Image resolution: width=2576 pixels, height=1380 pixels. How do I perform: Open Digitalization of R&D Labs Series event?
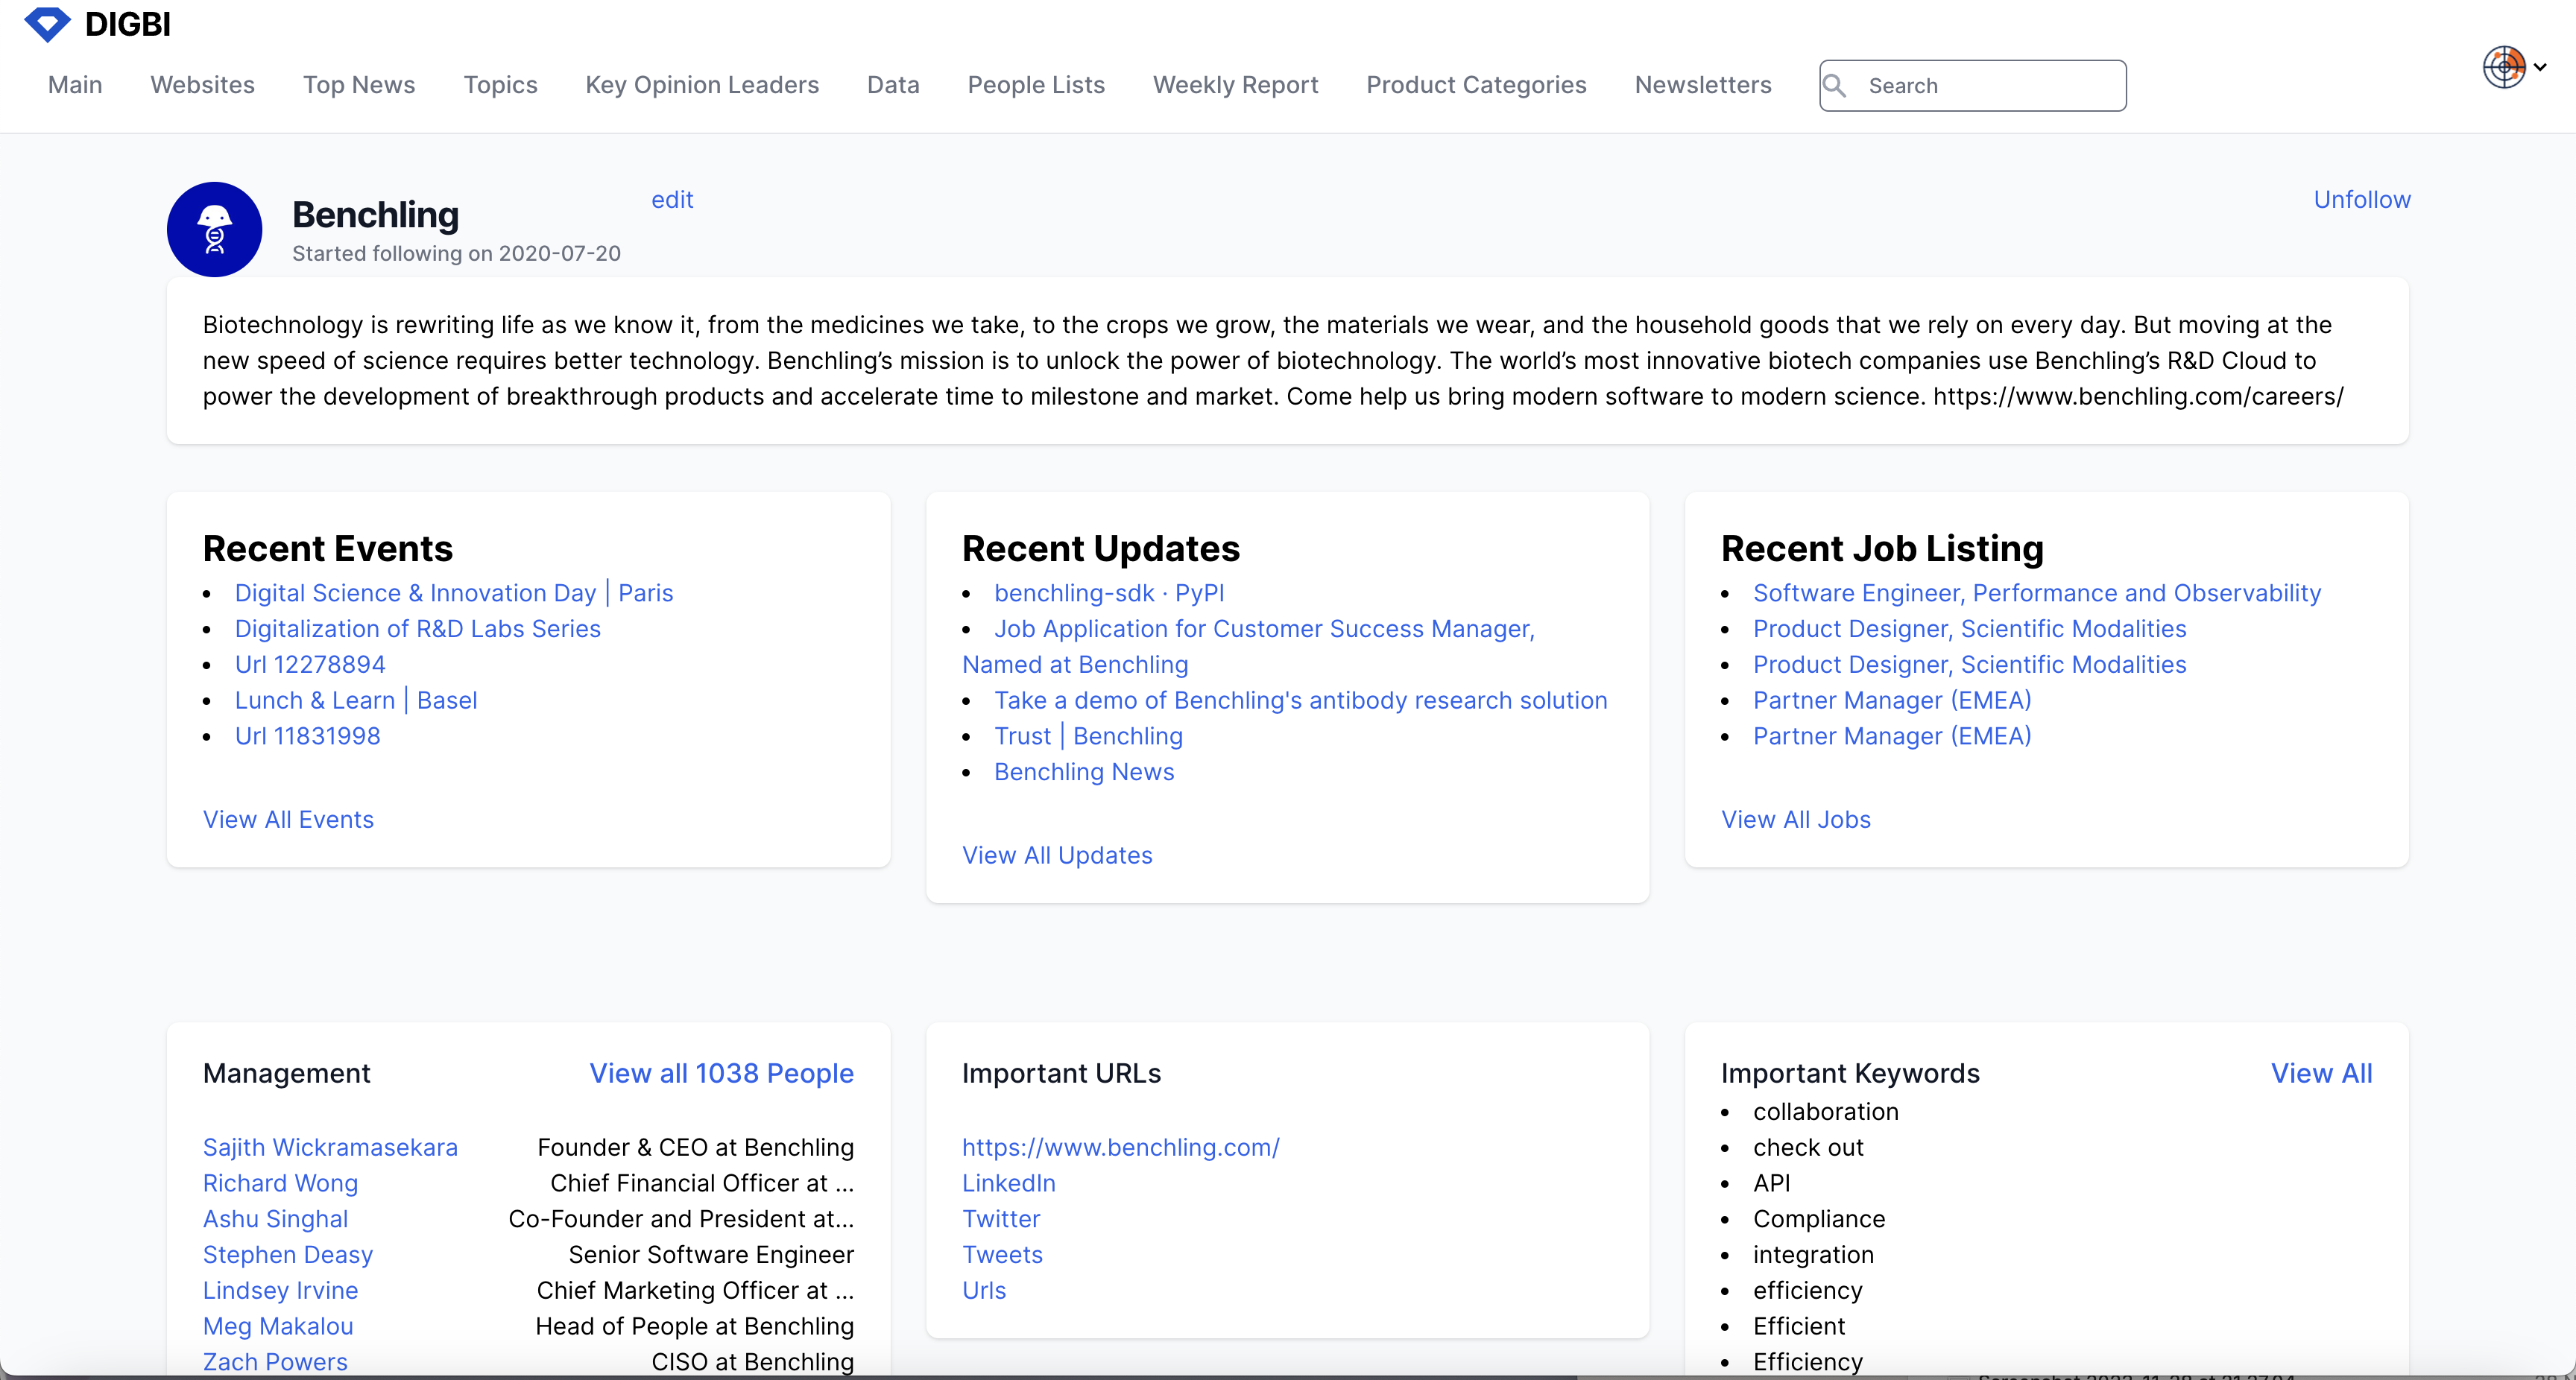coord(418,629)
